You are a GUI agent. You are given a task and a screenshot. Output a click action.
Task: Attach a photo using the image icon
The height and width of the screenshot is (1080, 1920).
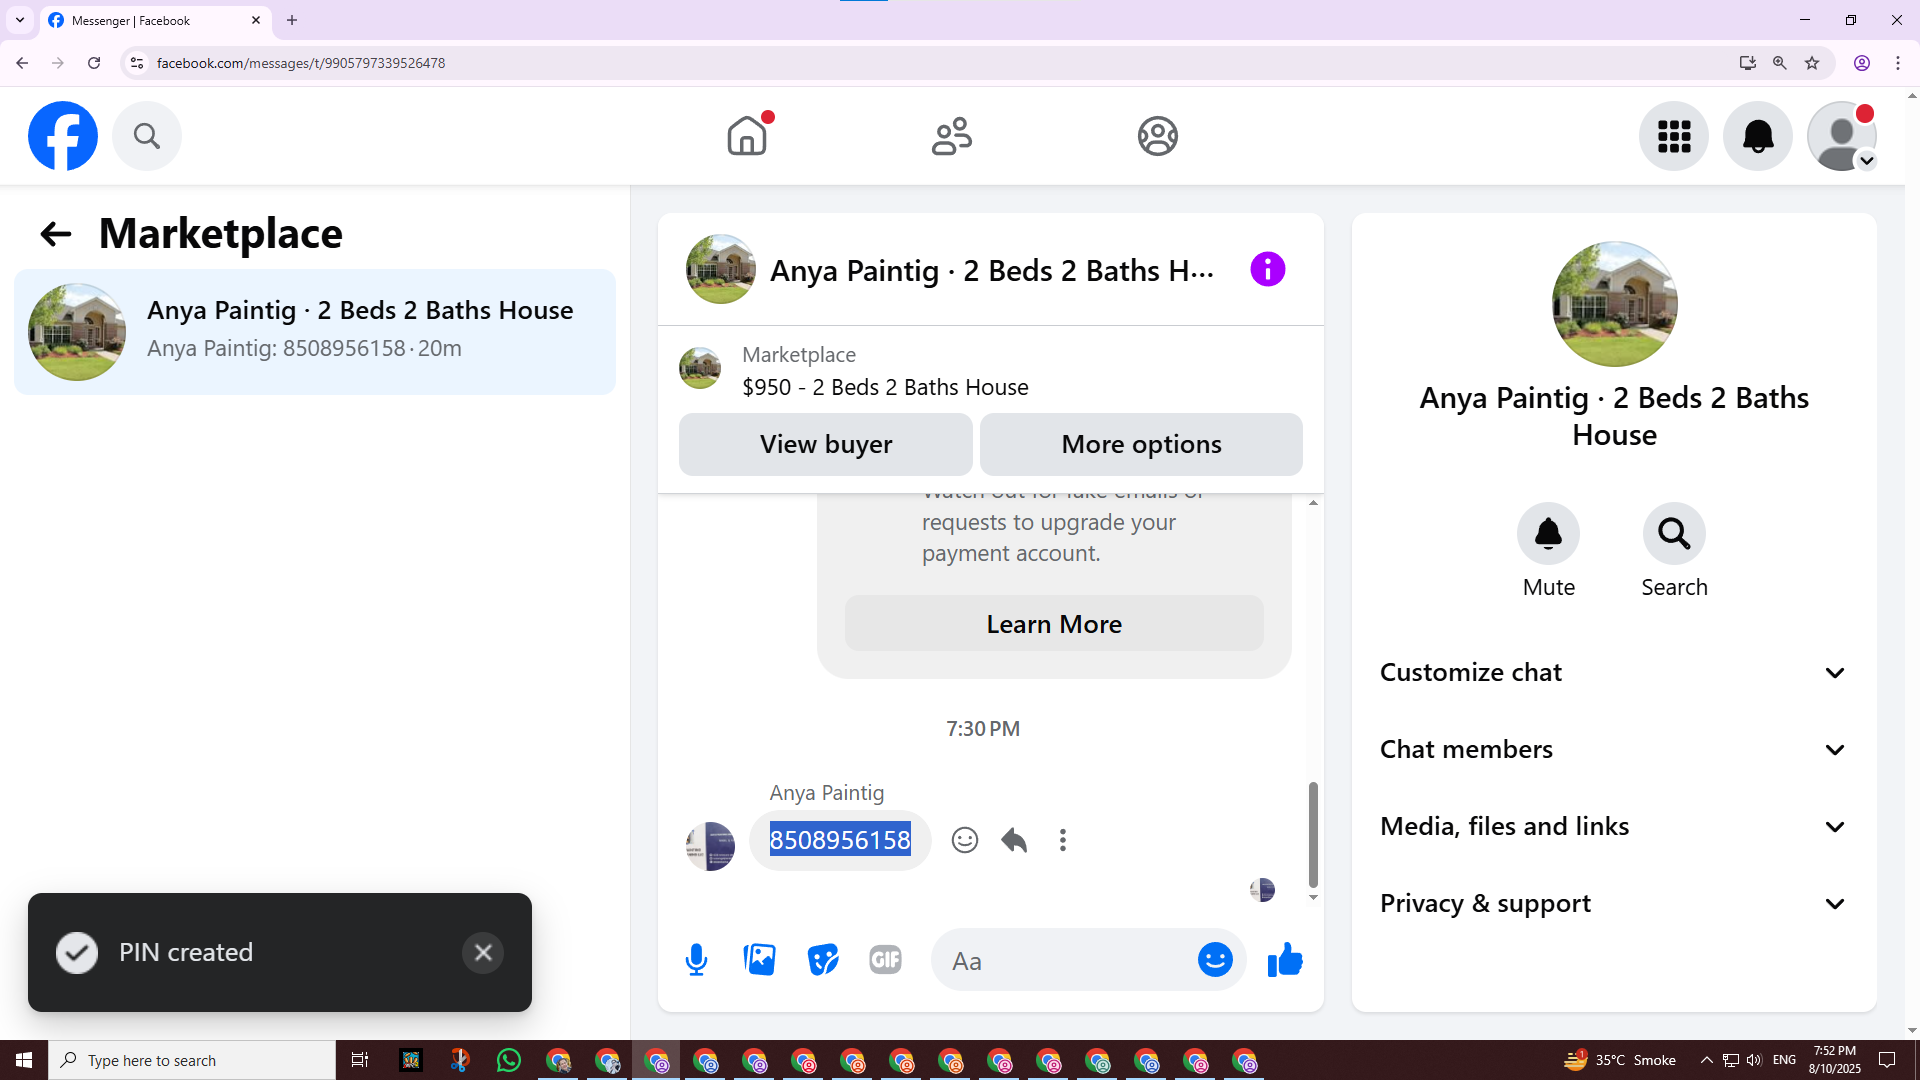tap(760, 960)
